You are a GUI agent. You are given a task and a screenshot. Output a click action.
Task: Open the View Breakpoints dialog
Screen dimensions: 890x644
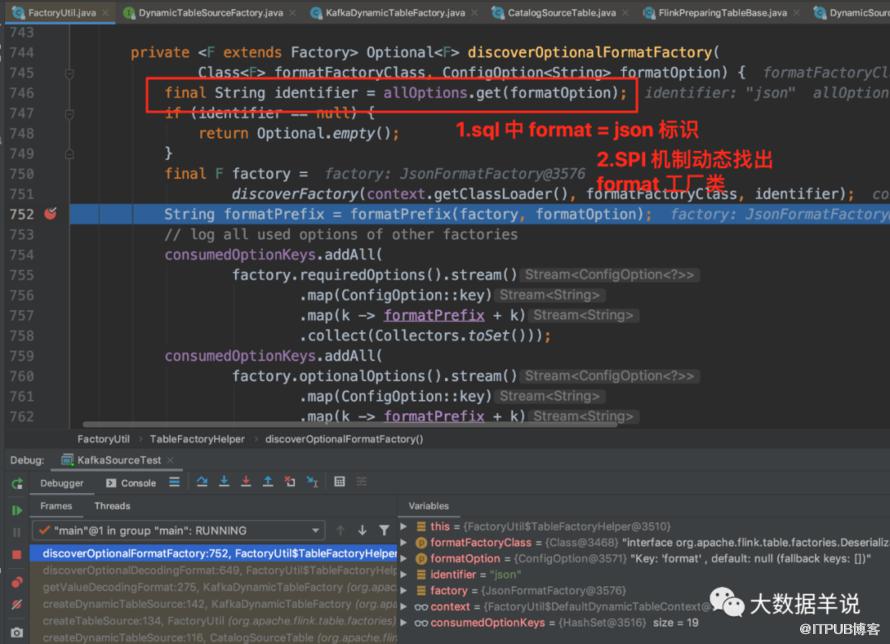point(17,582)
